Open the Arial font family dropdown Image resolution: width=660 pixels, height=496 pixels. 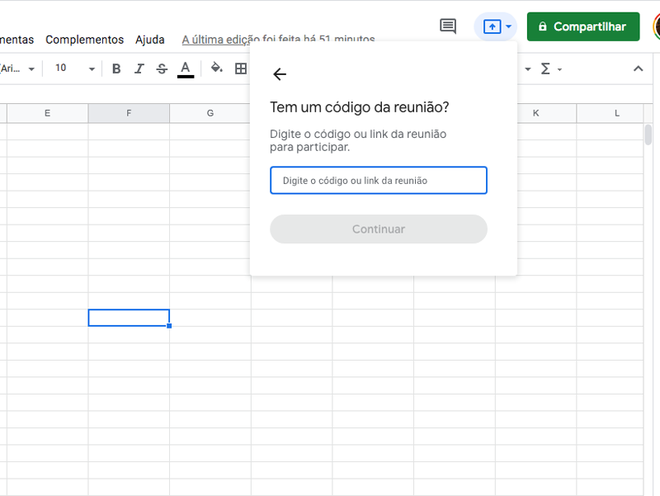coord(18,69)
